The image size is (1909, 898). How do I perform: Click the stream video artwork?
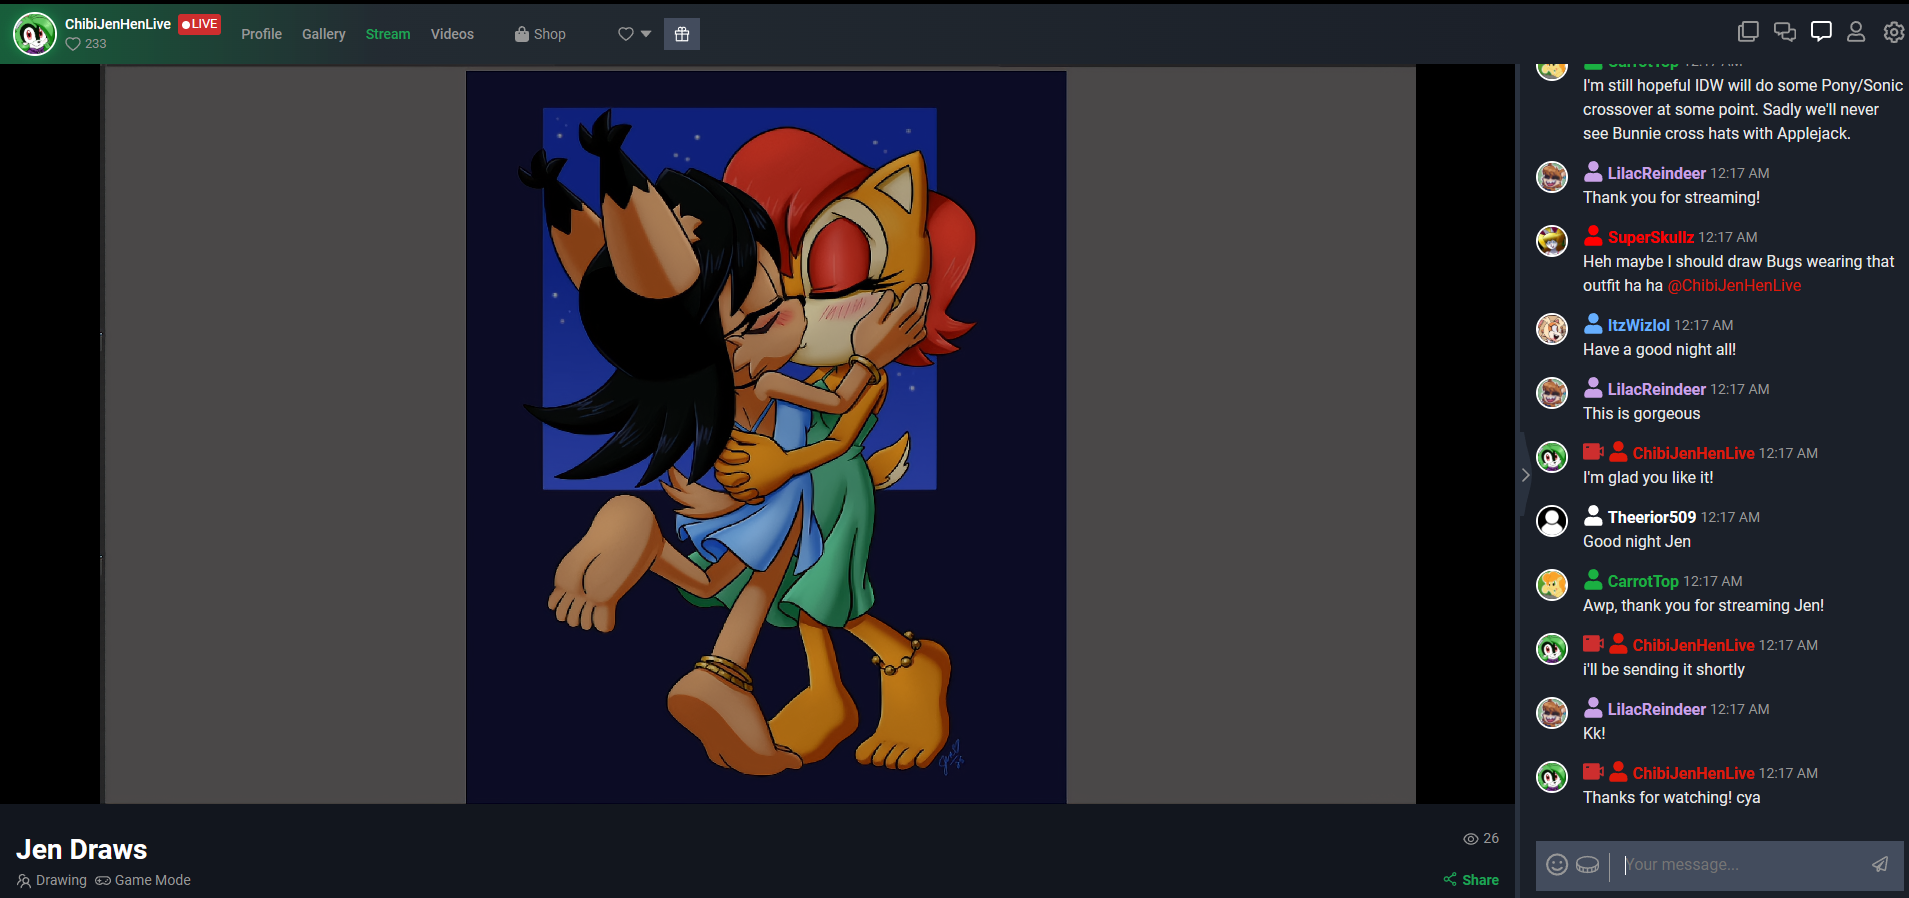click(x=766, y=437)
